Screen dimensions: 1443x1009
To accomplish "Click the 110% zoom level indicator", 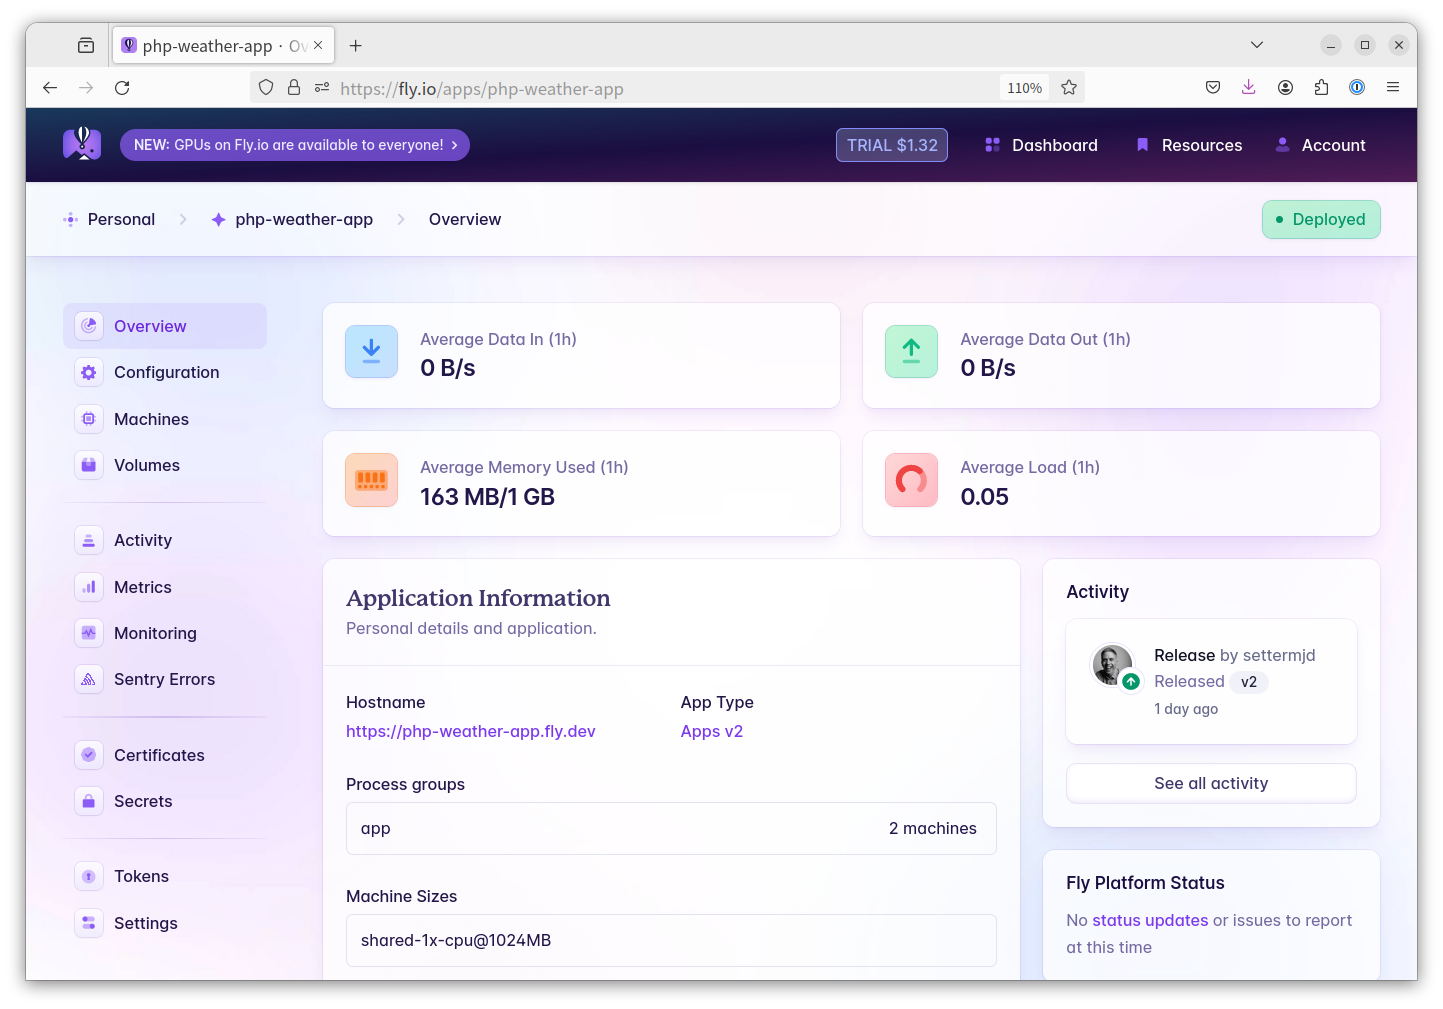I will [1024, 88].
